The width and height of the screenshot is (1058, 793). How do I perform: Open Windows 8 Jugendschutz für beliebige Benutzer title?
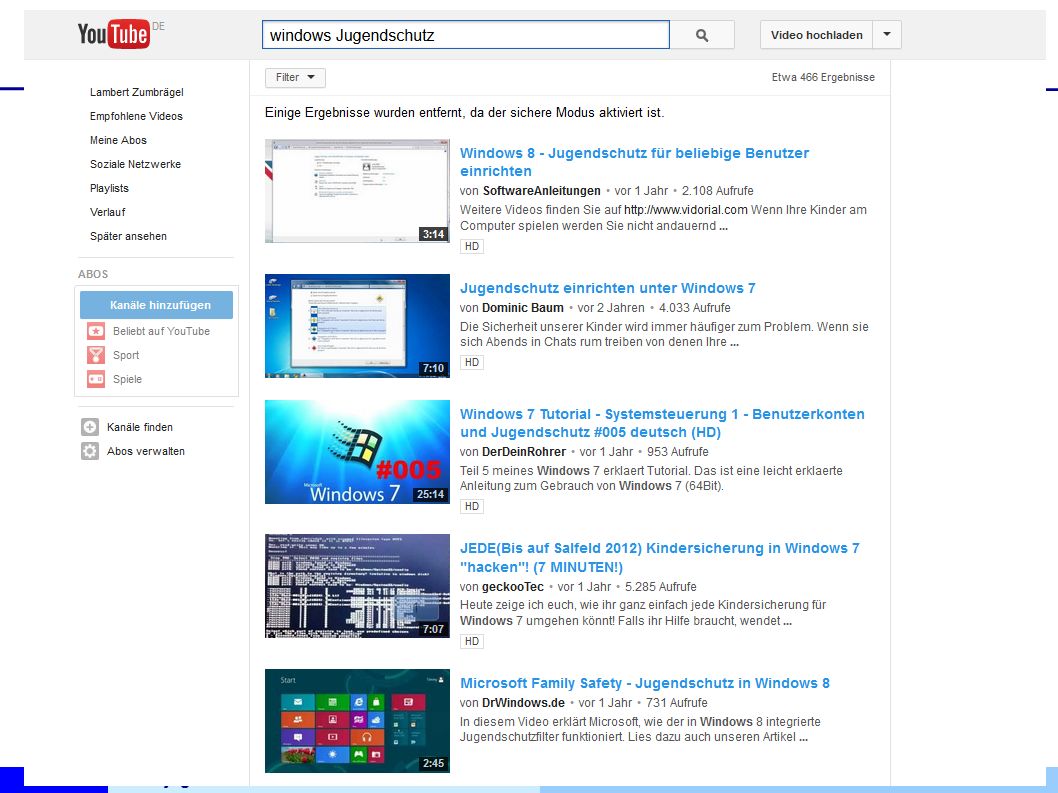click(634, 162)
